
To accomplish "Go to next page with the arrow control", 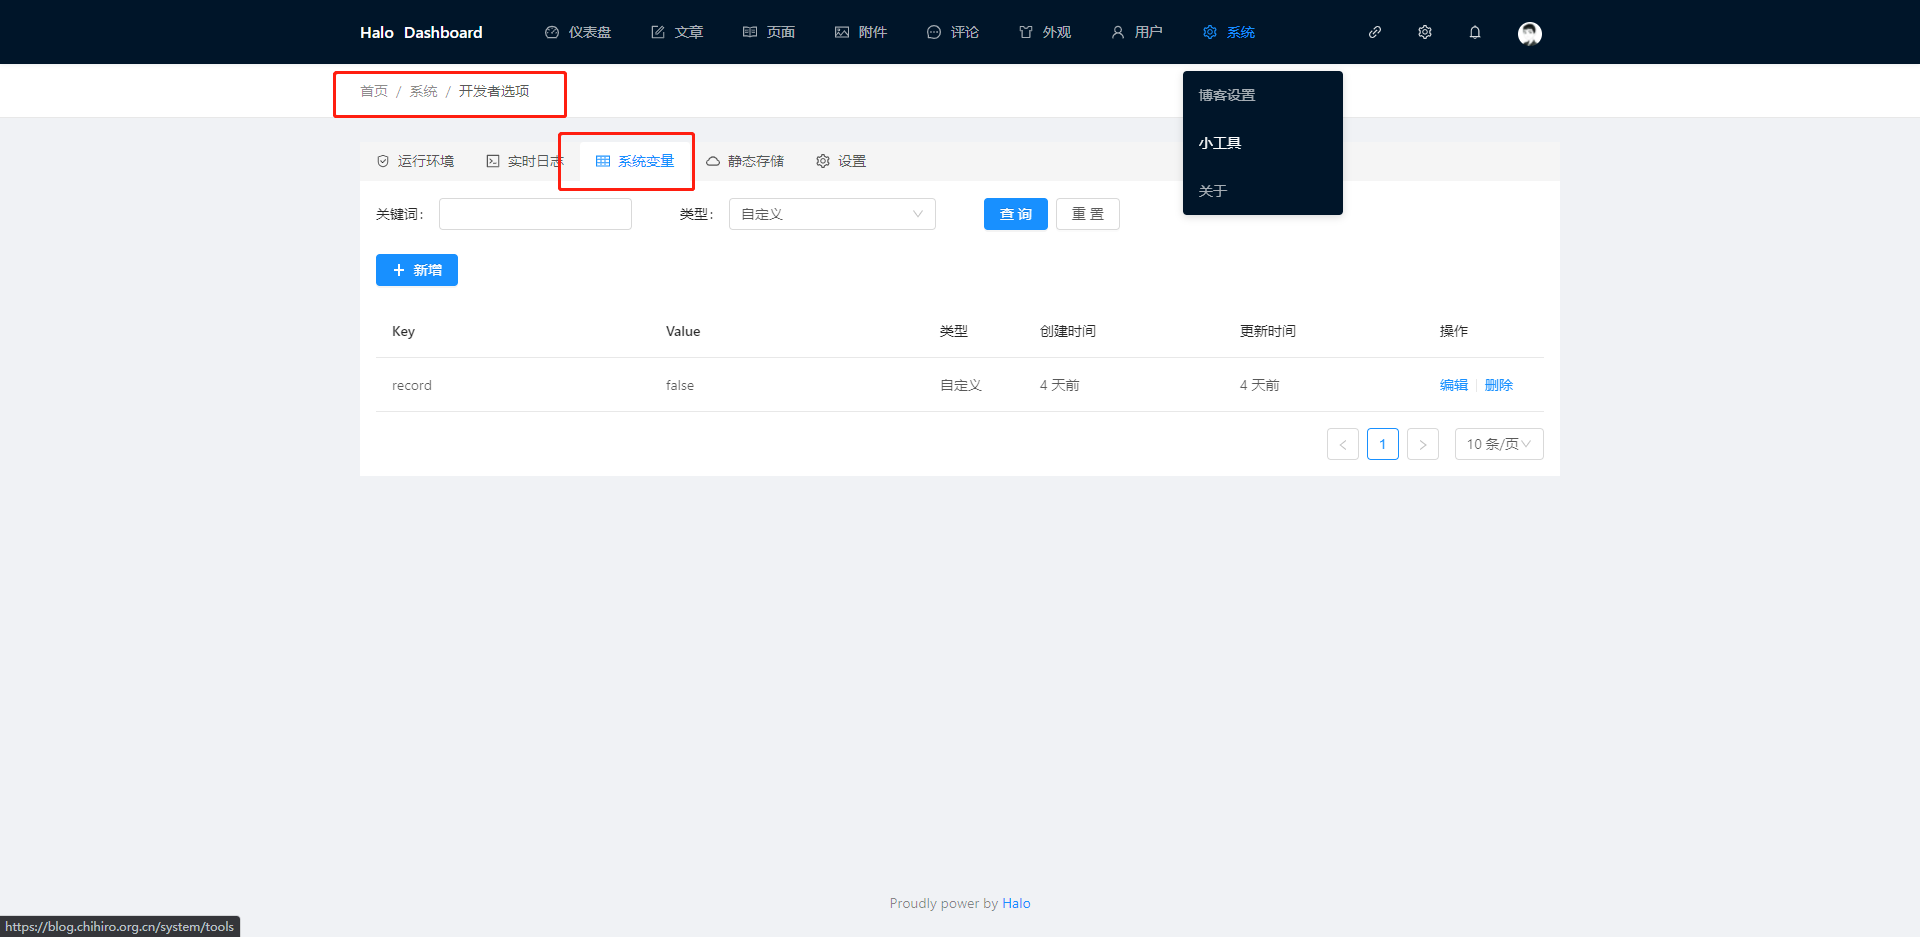I will point(1422,443).
